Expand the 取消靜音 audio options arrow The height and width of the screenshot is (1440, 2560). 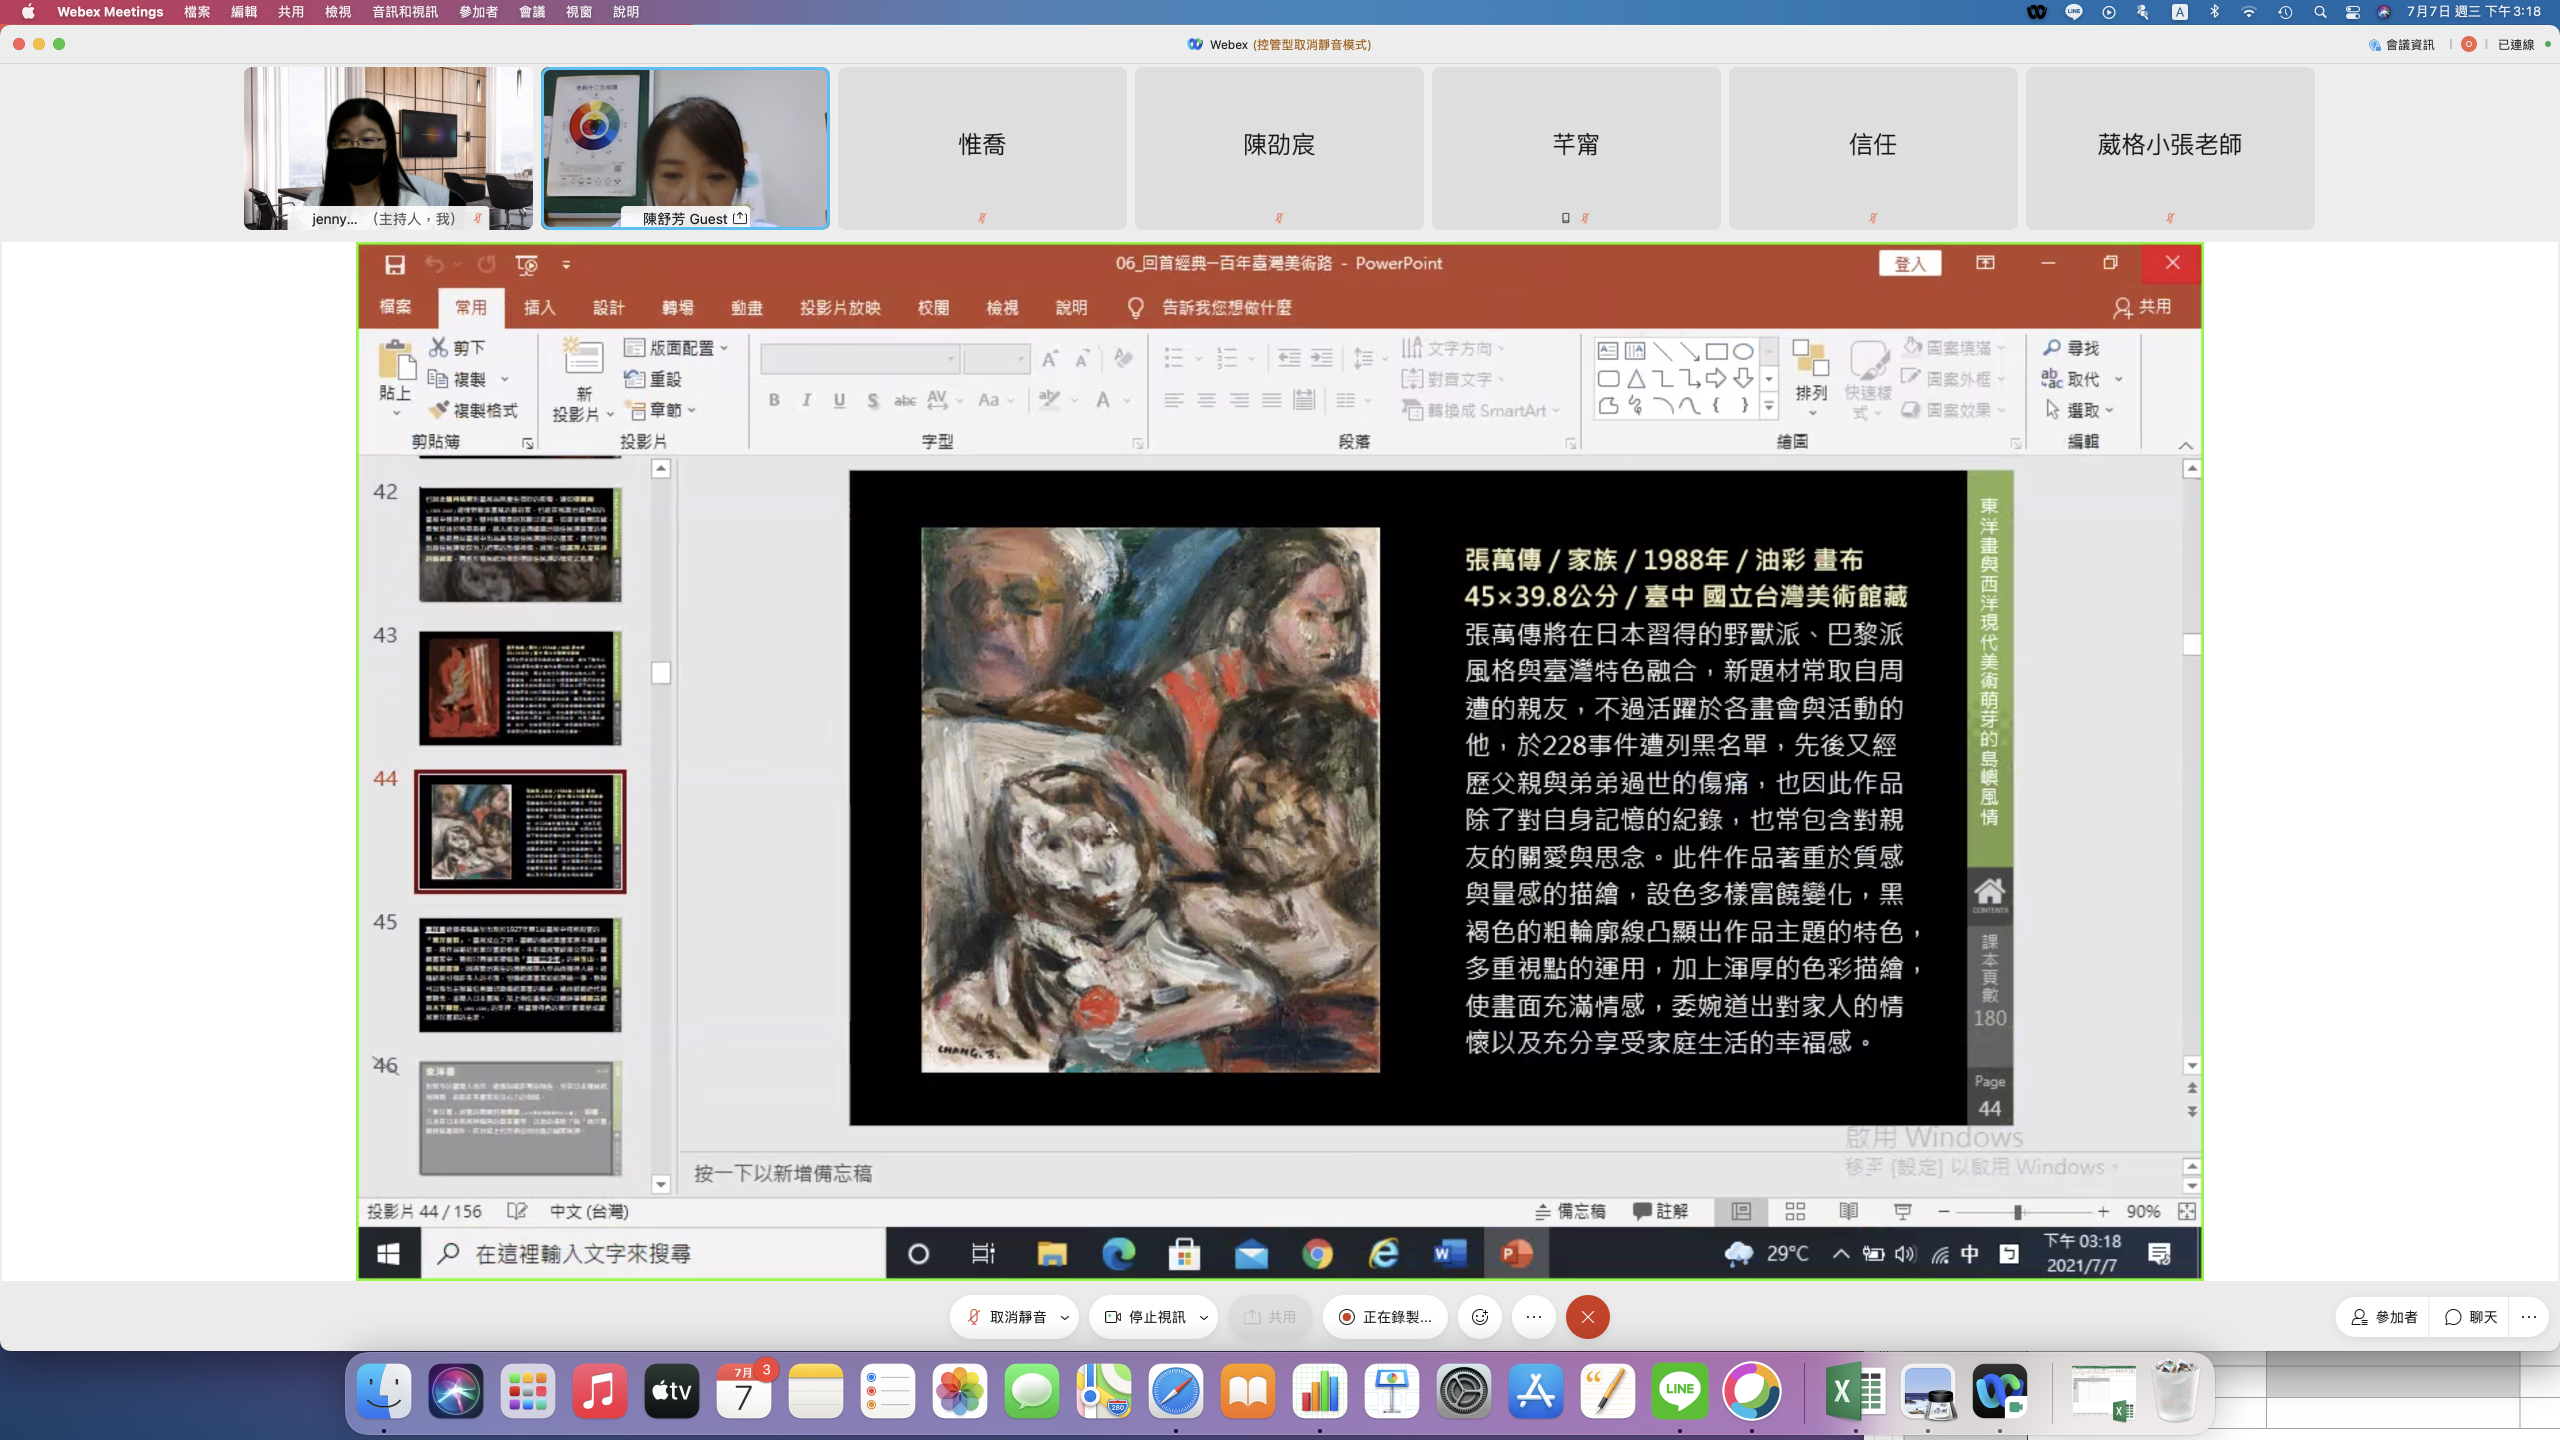pyautogui.click(x=1065, y=1317)
